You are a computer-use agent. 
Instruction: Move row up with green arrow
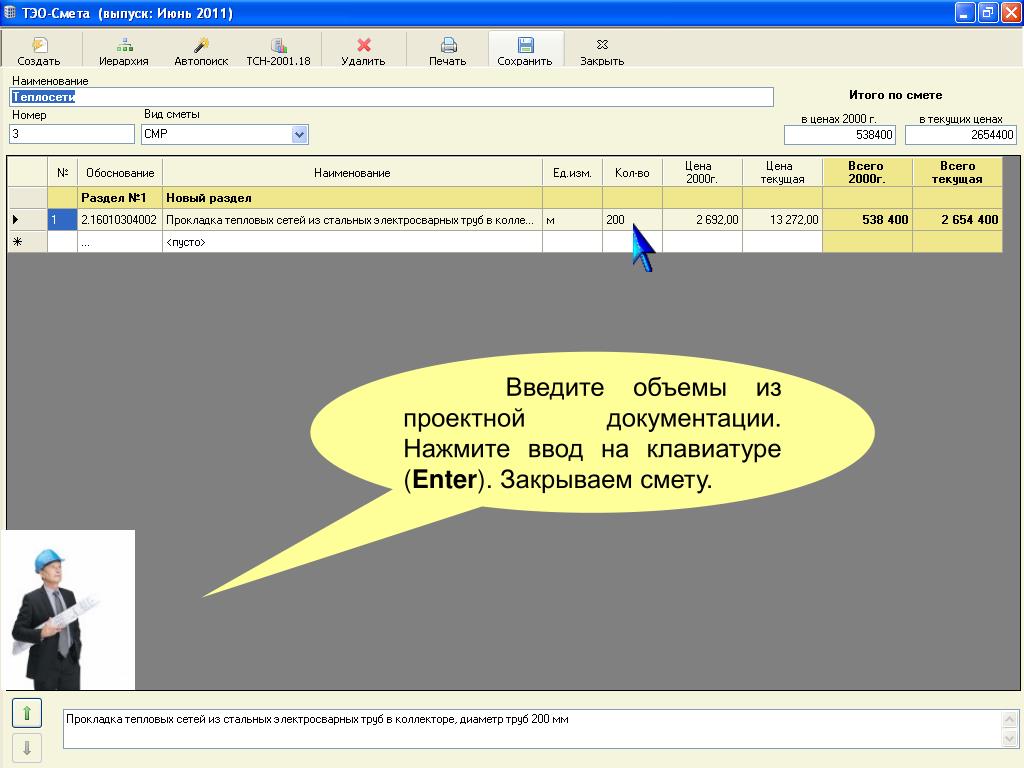point(27,712)
